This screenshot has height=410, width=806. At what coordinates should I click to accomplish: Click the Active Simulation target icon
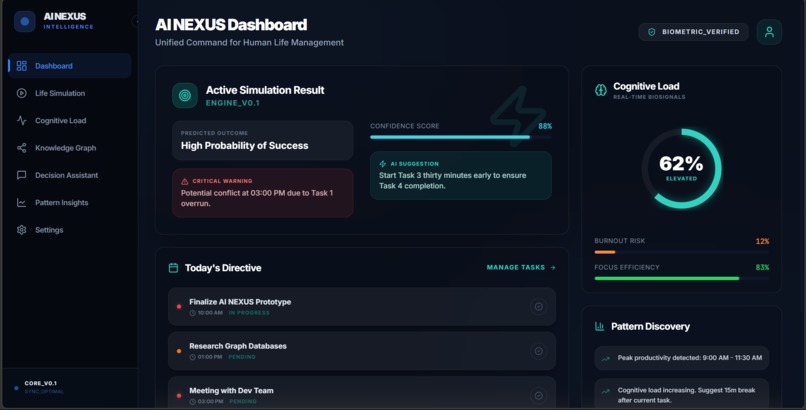coord(185,95)
